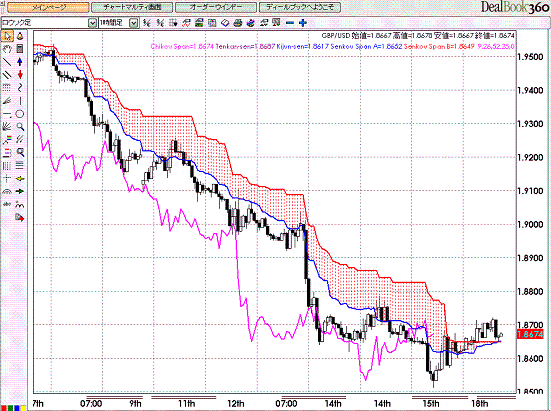Select the magnifier zoom tool
The image size is (551, 411).
20,127
